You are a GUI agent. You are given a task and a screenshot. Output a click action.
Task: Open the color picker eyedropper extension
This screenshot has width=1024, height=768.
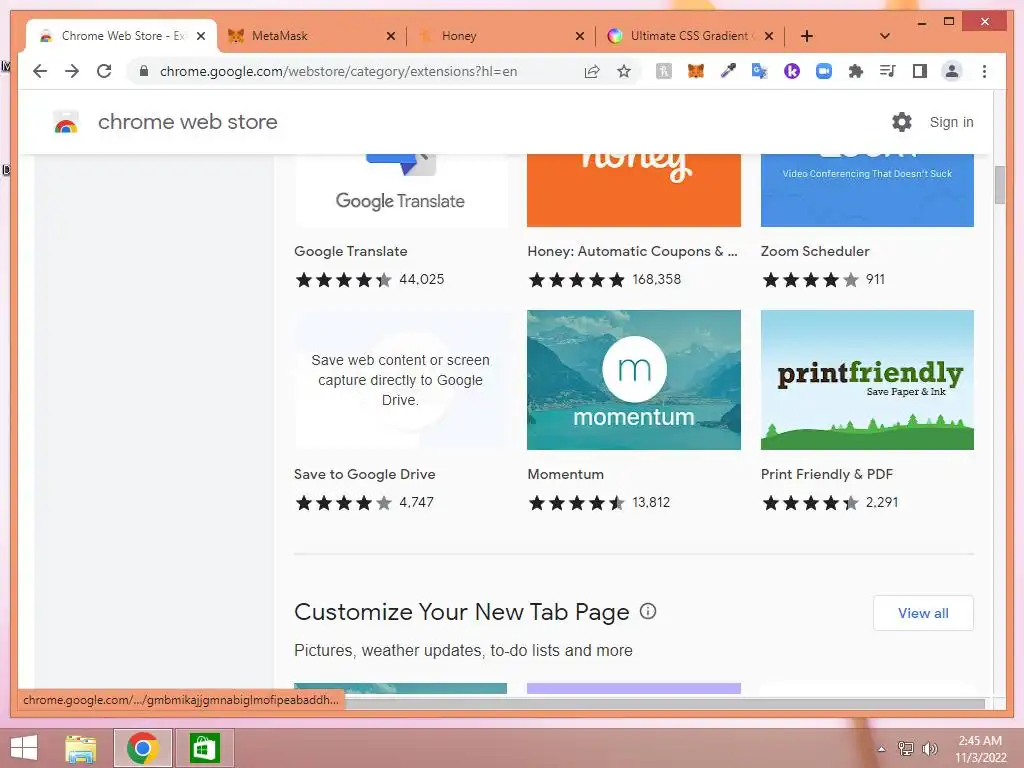728,71
